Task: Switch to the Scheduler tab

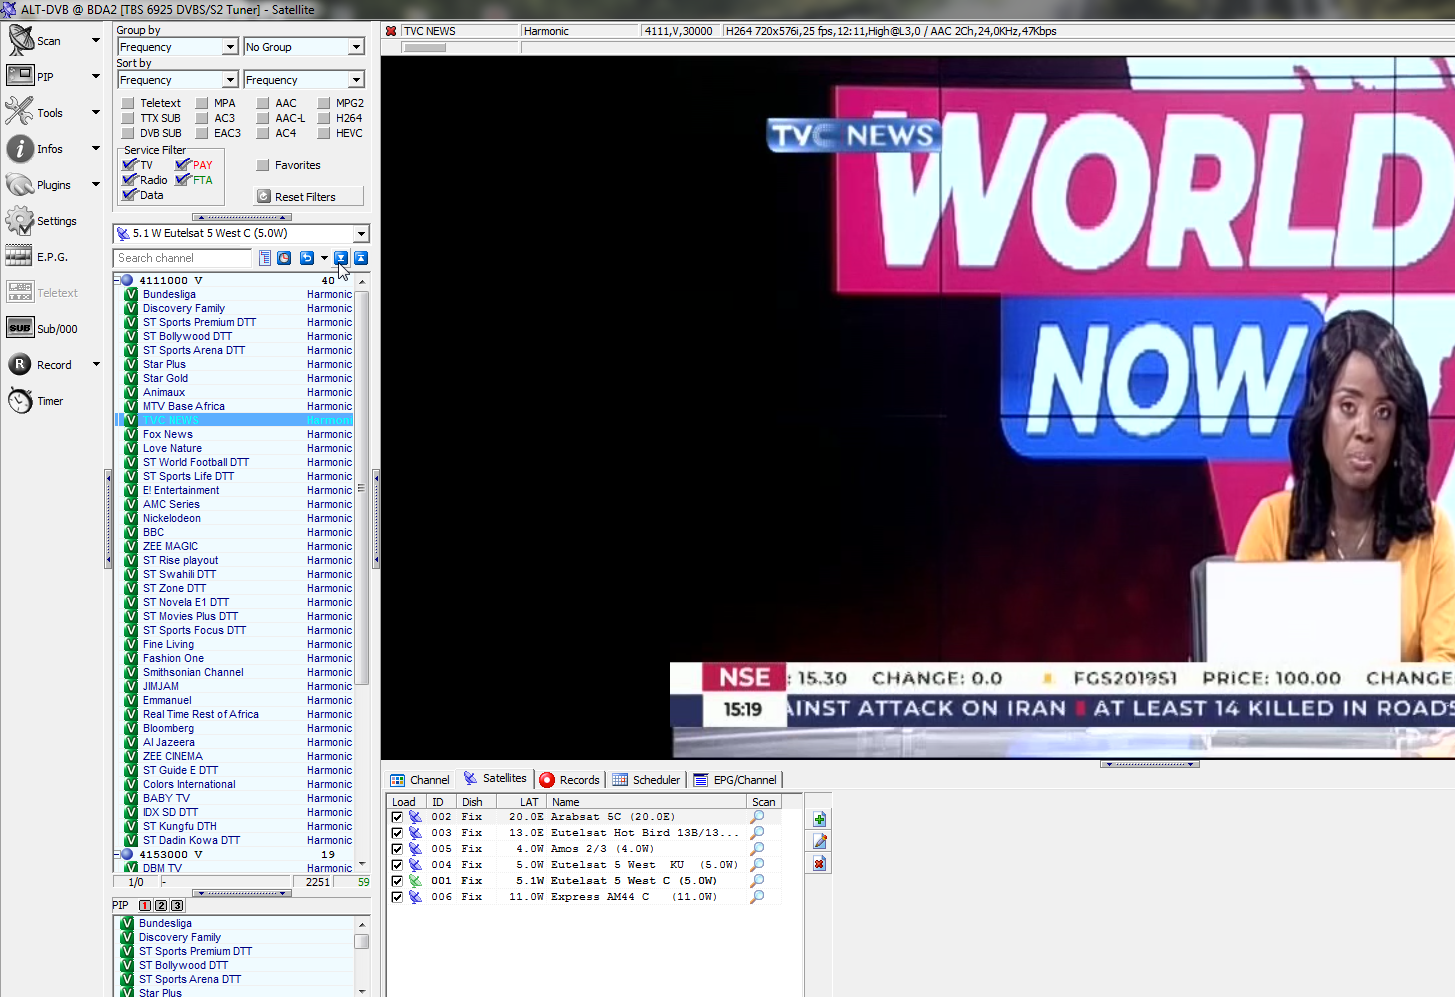Action: pos(646,780)
